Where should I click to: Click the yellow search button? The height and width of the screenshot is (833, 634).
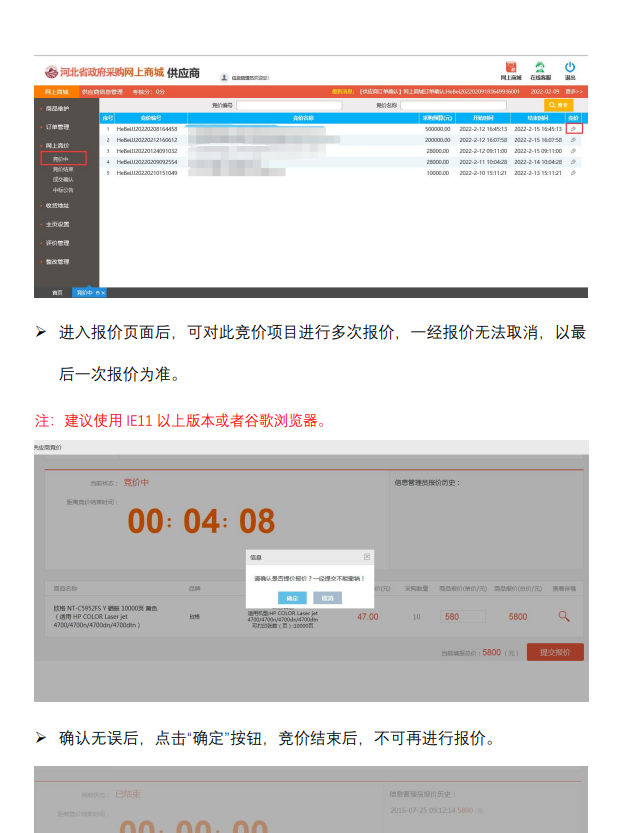coord(558,105)
